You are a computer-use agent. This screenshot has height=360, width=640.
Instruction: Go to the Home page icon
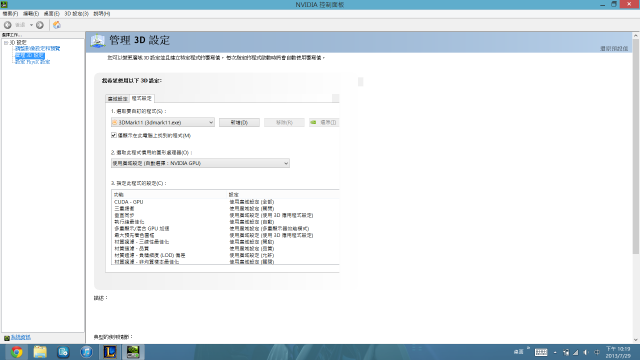[x=57, y=25]
